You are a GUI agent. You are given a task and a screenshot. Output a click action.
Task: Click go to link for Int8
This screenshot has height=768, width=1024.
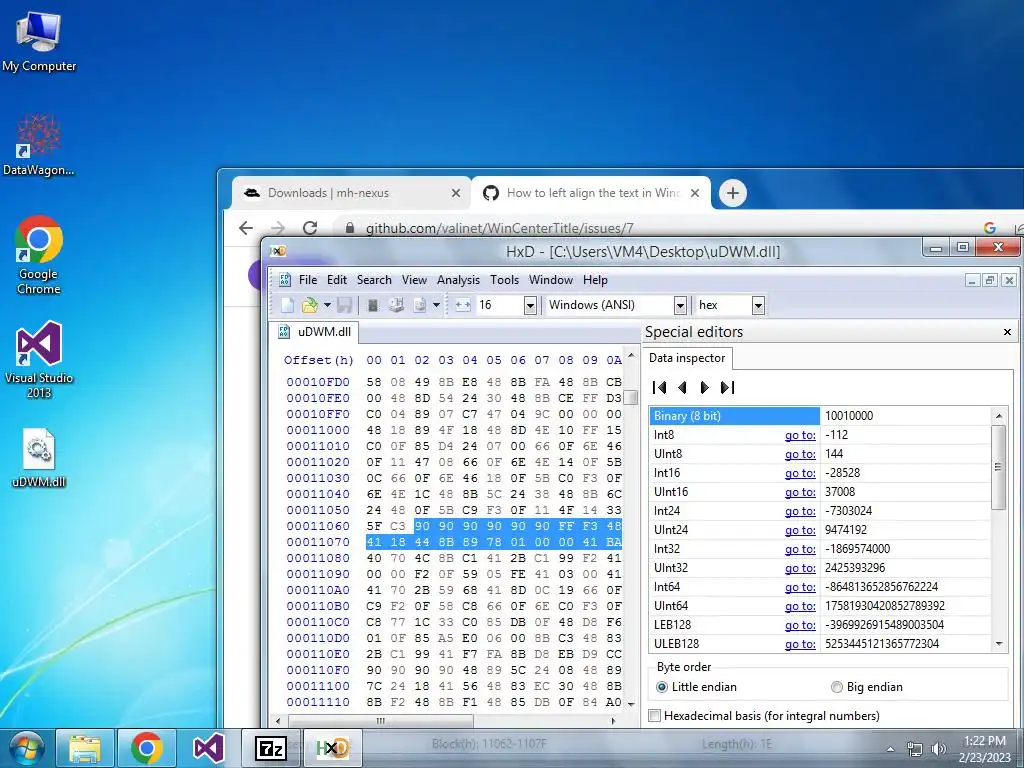[800, 435]
